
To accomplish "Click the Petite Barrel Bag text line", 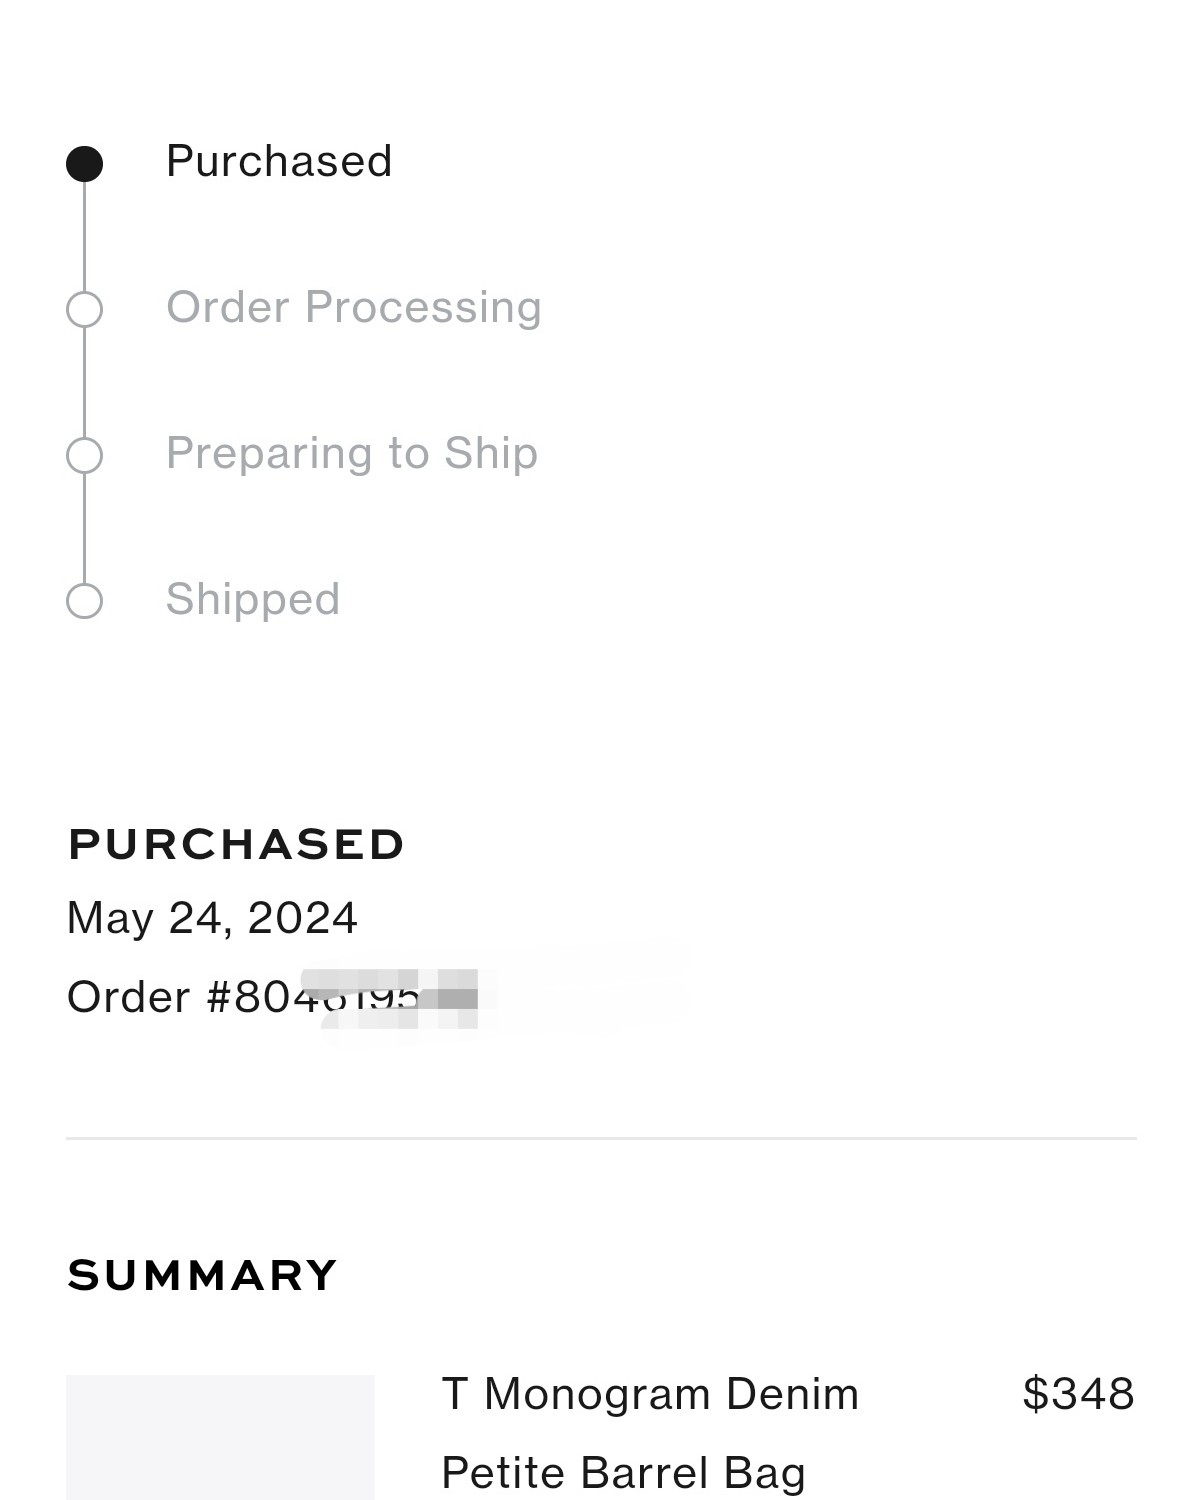I will [623, 1473].
